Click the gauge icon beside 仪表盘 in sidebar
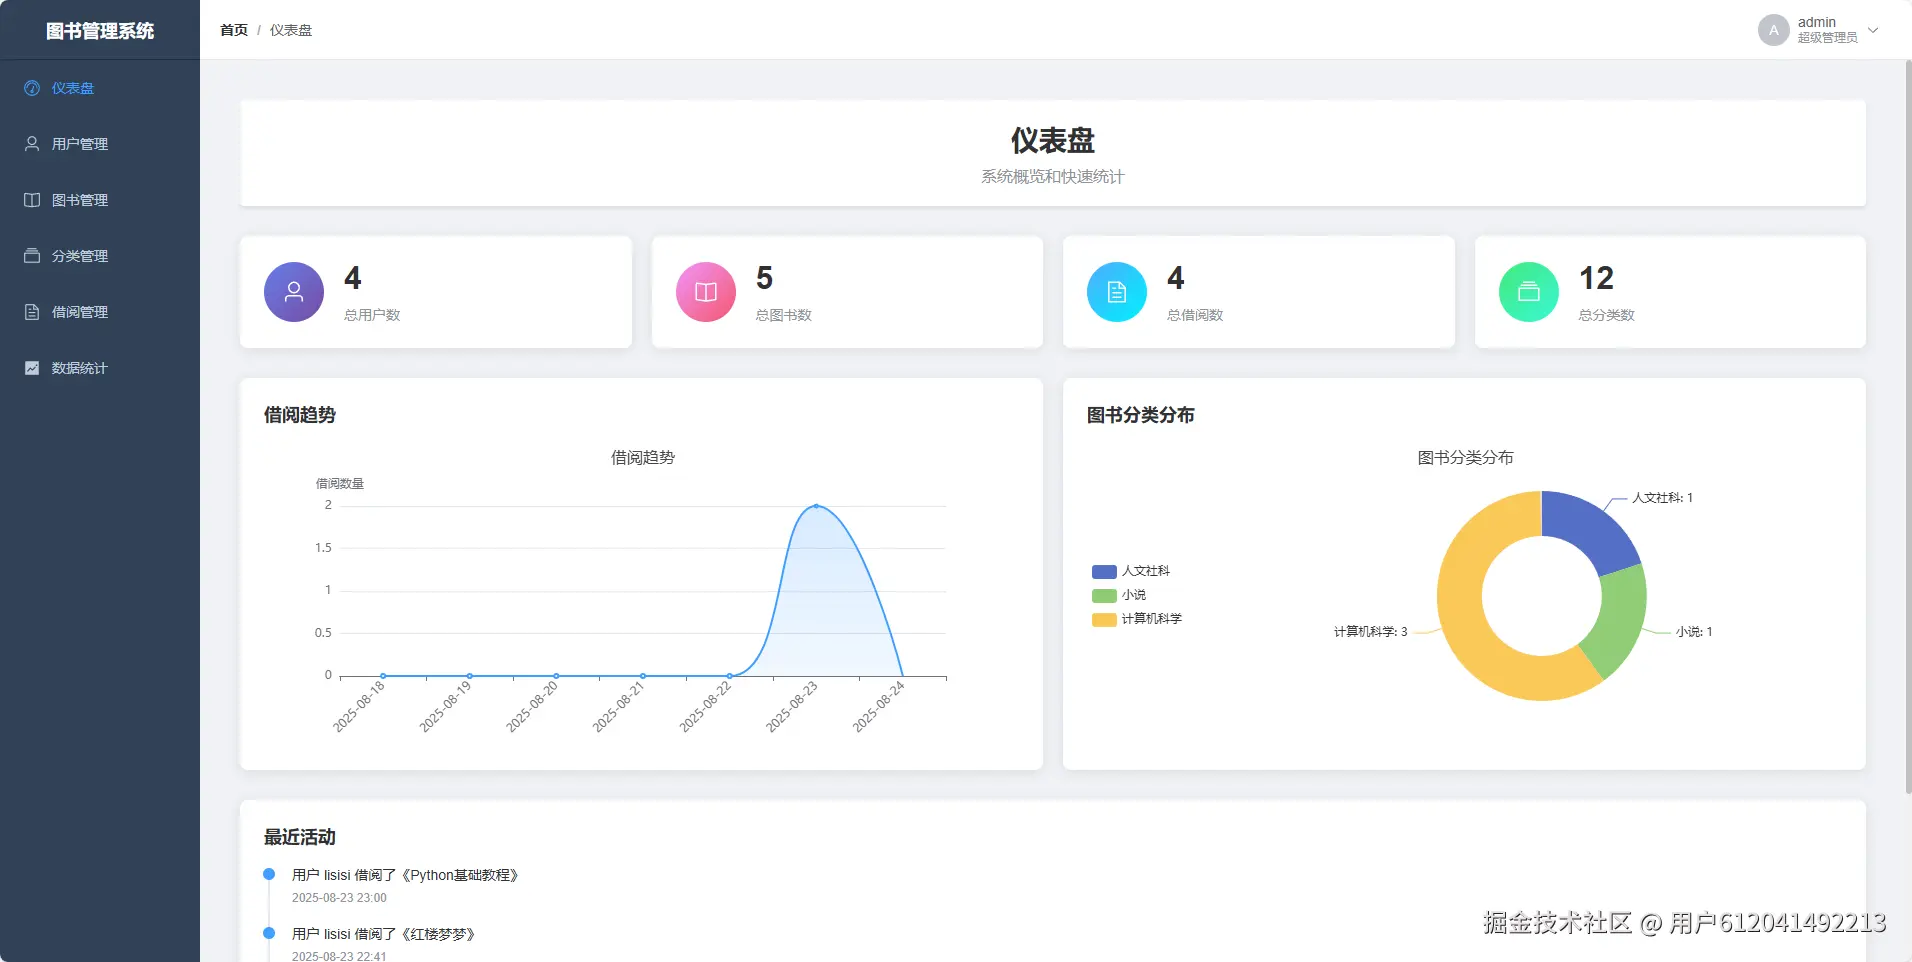This screenshot has height=962, width=1912. pyautogui.click(x=32, y=88)
